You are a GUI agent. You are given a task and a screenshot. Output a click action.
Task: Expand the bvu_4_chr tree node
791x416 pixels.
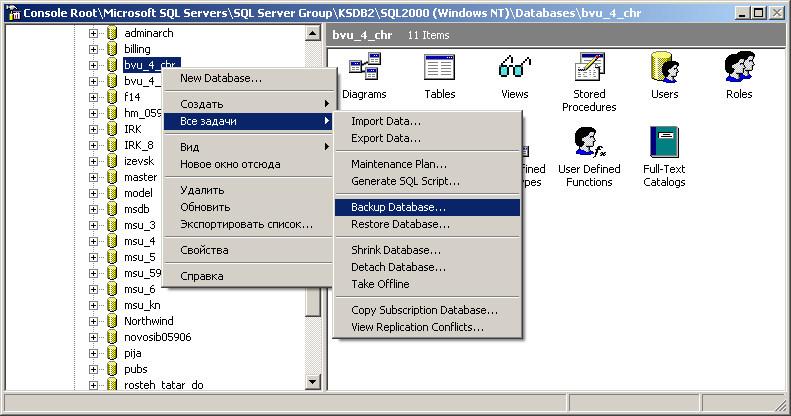93,65
